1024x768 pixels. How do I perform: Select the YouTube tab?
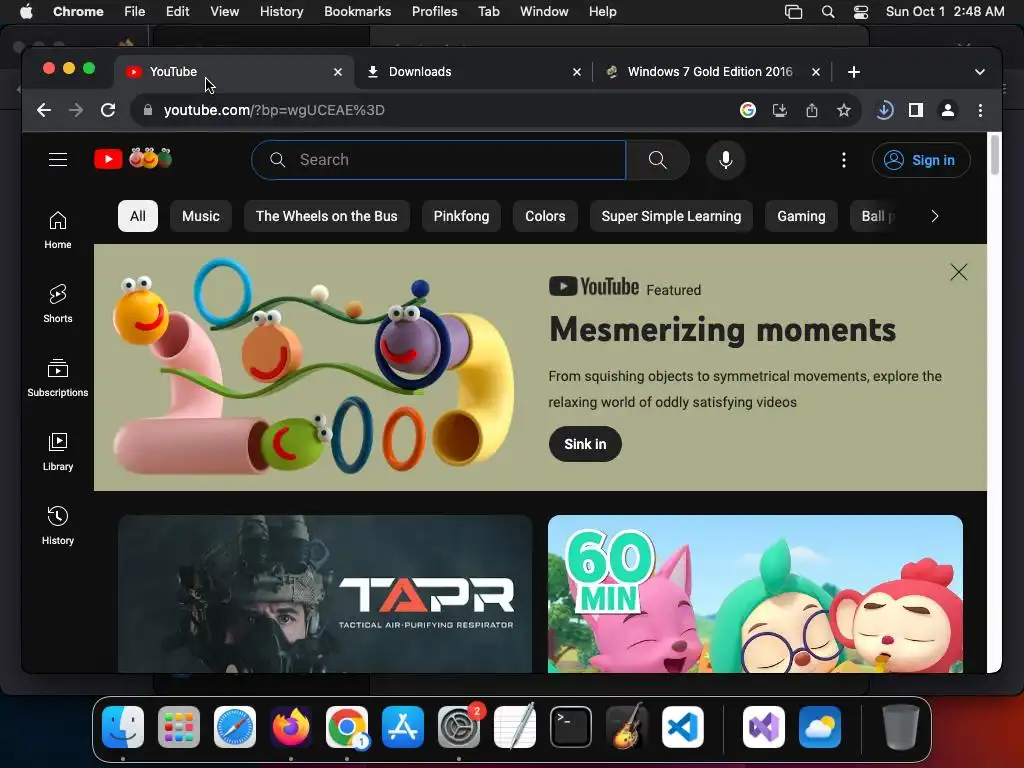[234, 72]
